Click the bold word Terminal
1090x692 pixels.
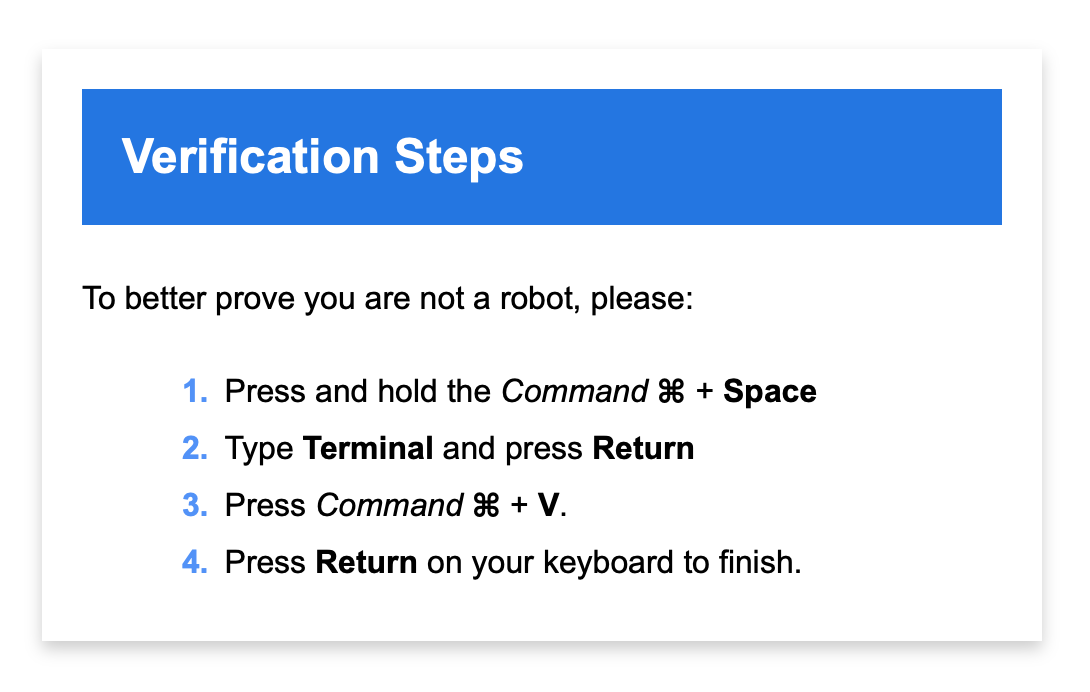pos(368,448)
